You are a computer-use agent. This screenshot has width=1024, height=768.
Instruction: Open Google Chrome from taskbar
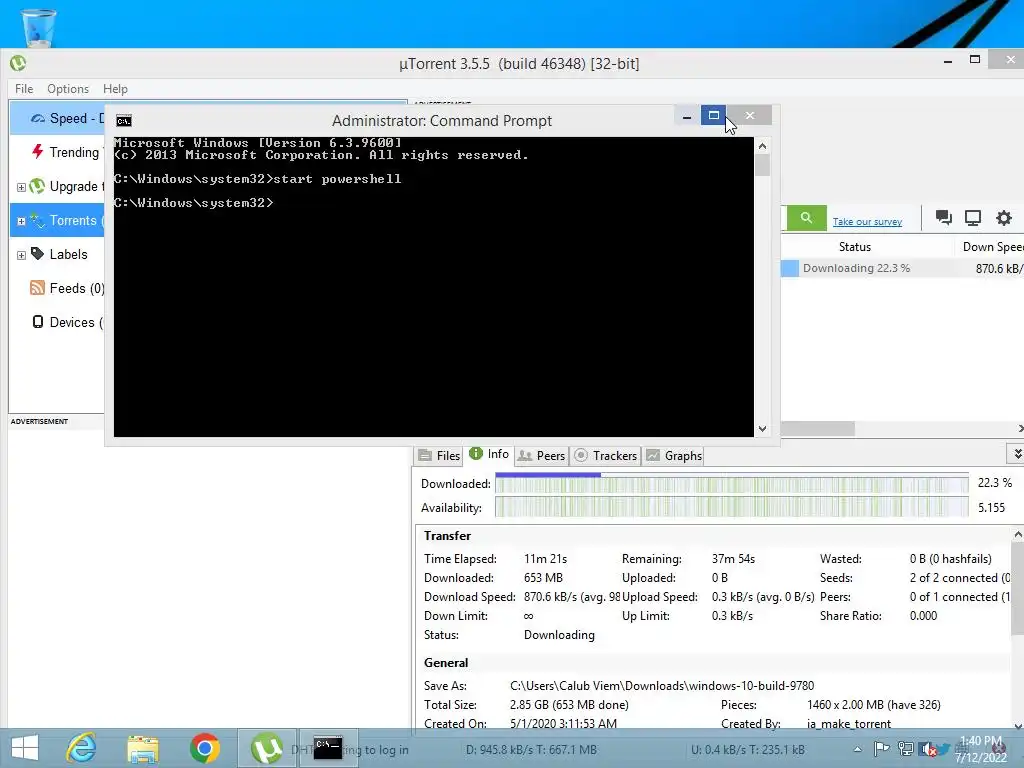pyautogui.click(x=204, y=748)
